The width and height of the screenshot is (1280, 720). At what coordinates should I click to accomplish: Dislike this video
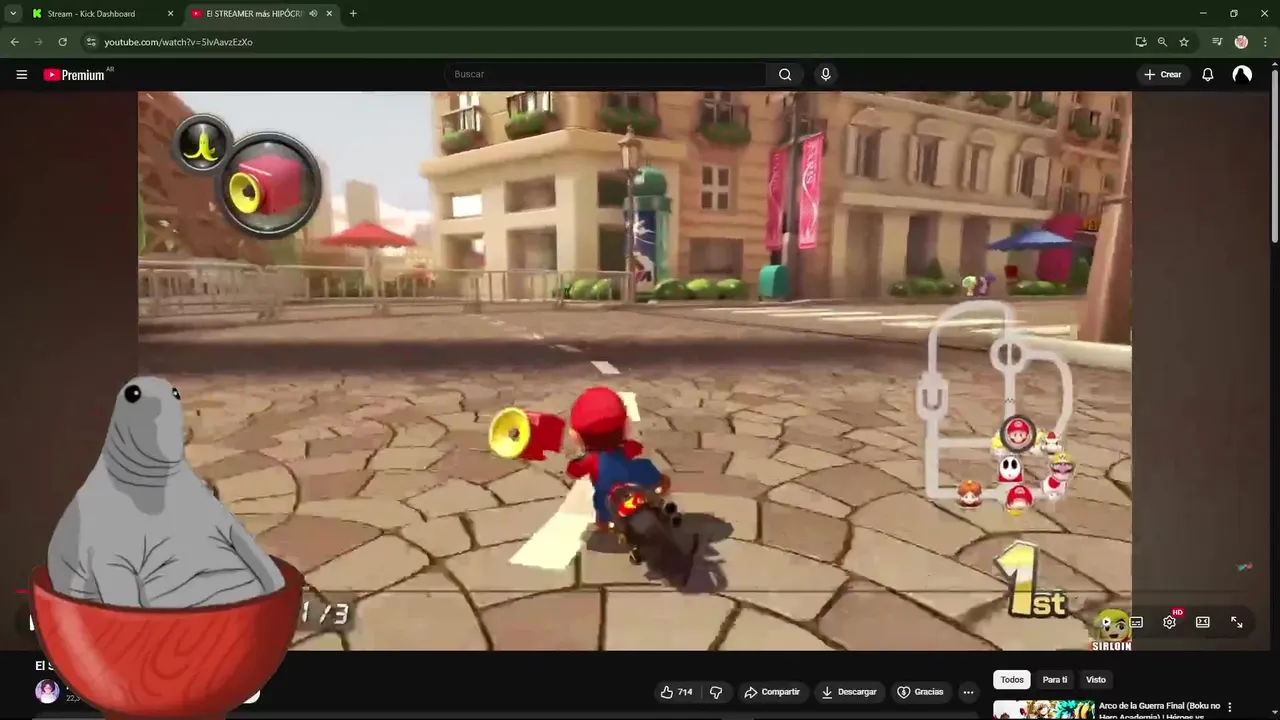pyautogui.click(x=716, y=692)
